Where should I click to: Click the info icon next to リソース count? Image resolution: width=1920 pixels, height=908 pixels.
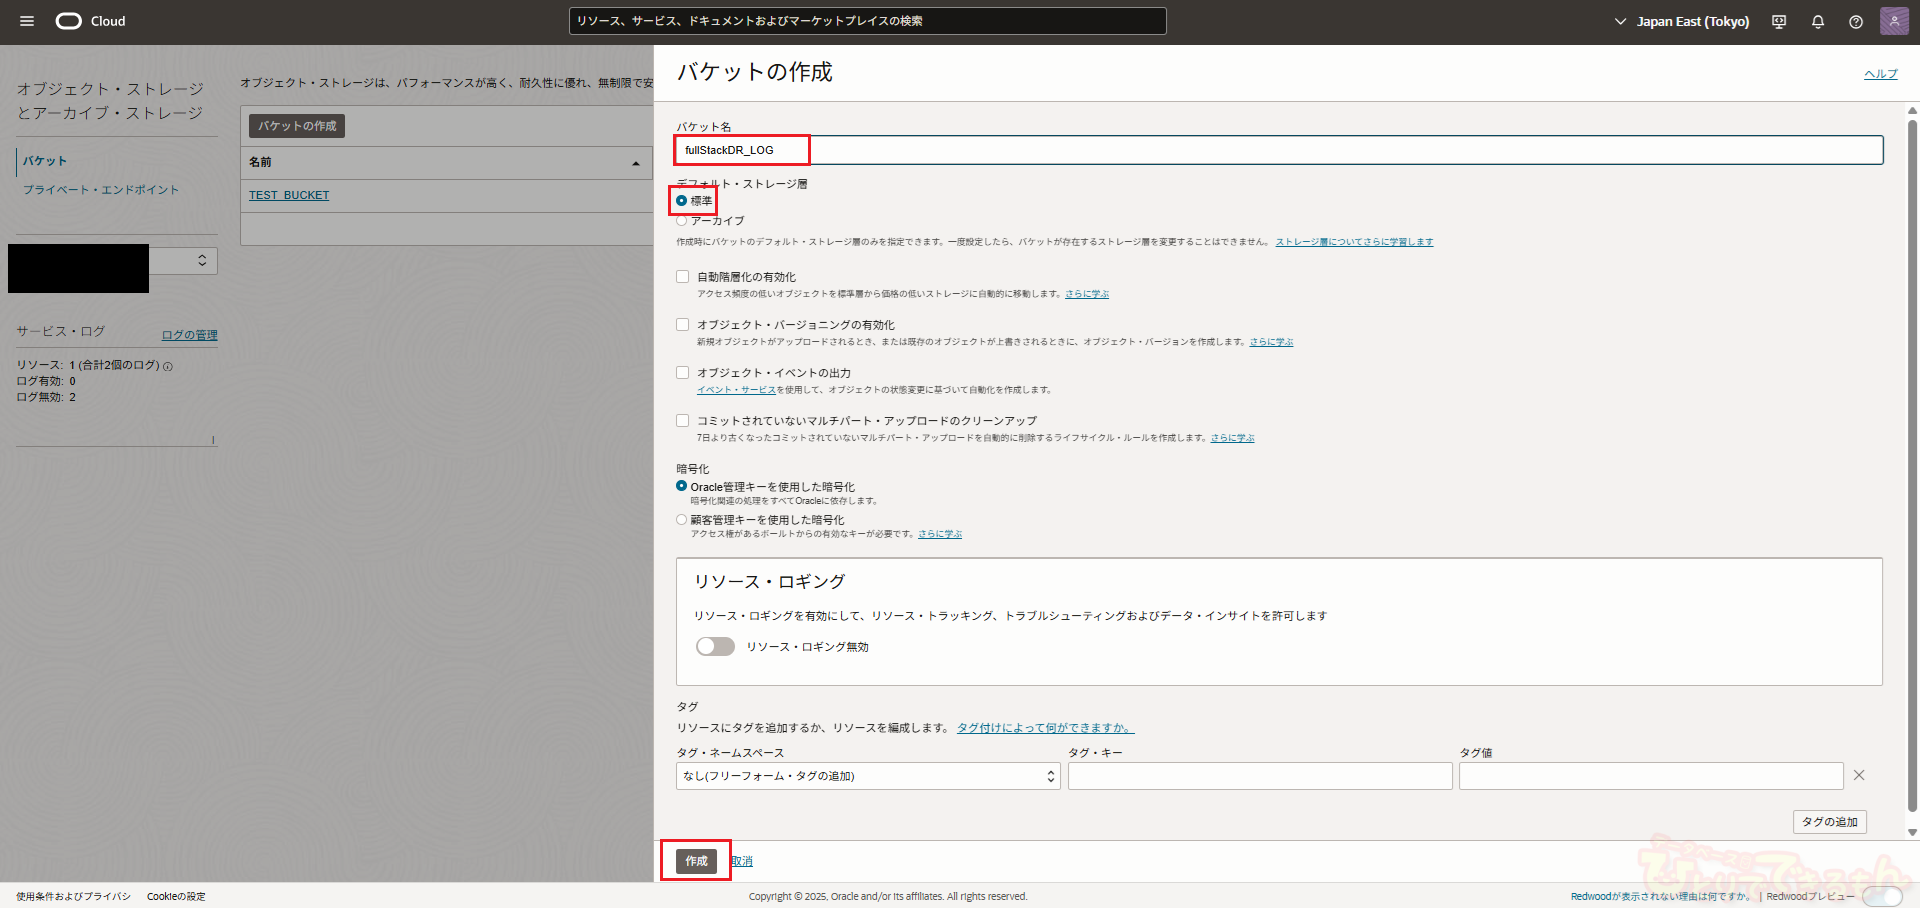tap(168, 366)
